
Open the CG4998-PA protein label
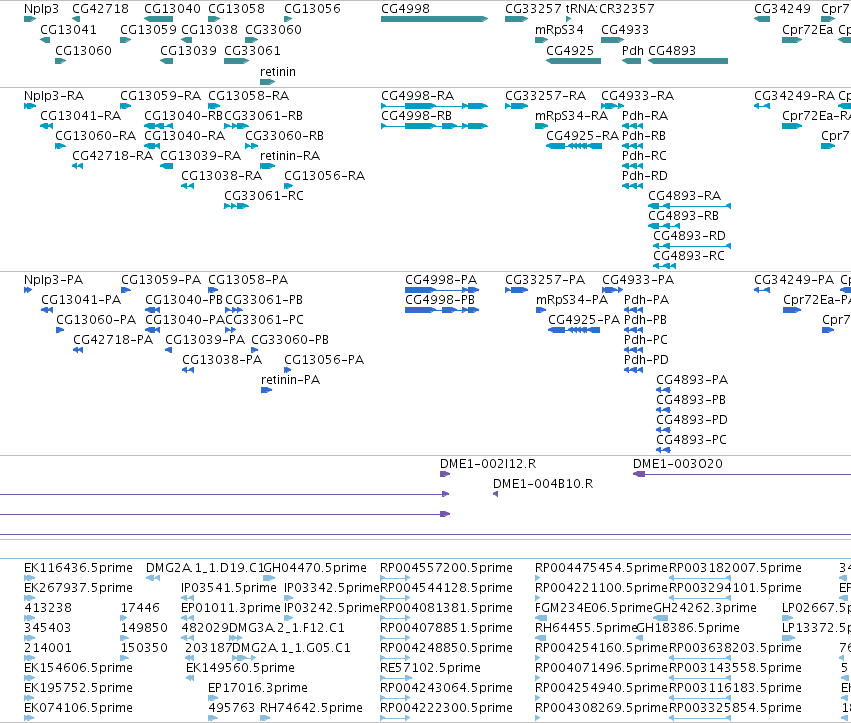[x=441, y=280]
